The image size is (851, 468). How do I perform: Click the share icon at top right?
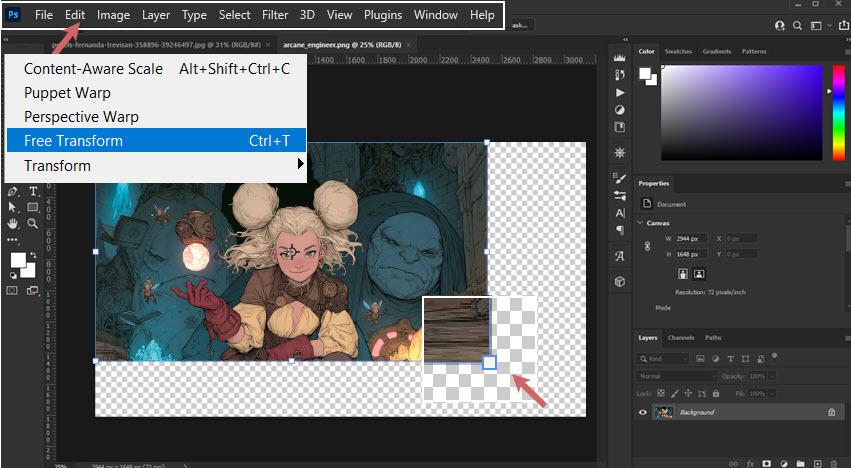pyautogui.click(x=844, y=25)
